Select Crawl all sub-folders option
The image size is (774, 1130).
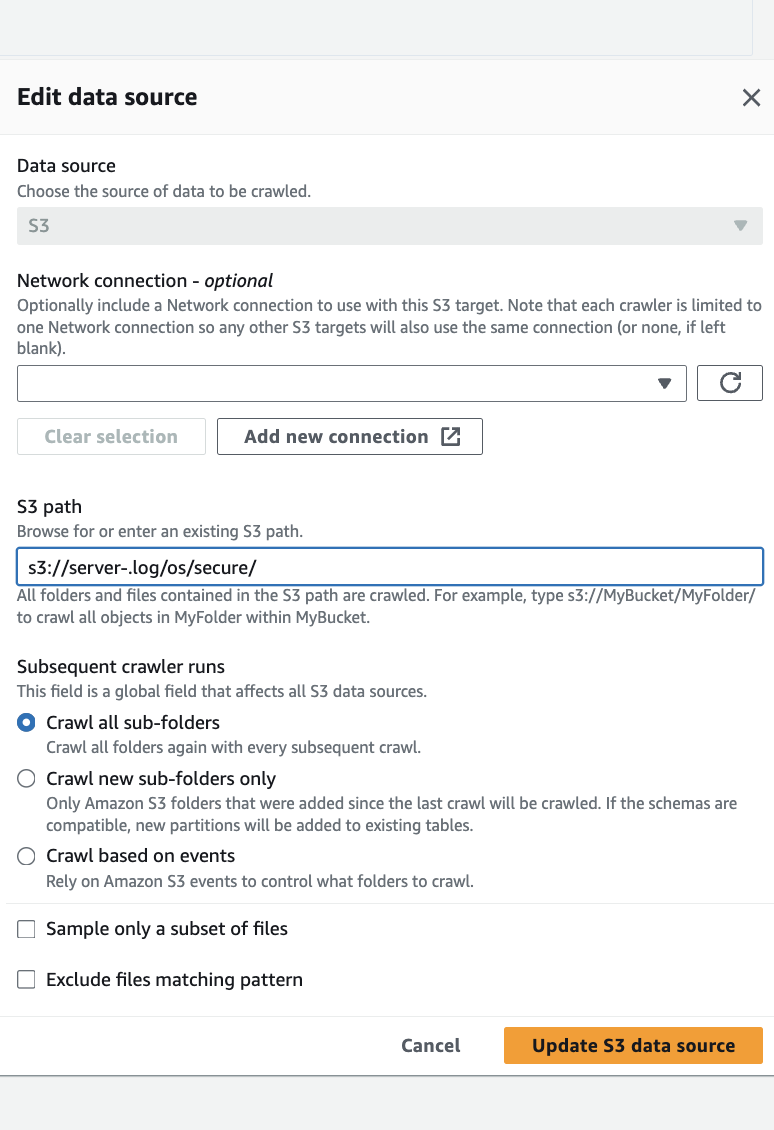tap(27, 723)
